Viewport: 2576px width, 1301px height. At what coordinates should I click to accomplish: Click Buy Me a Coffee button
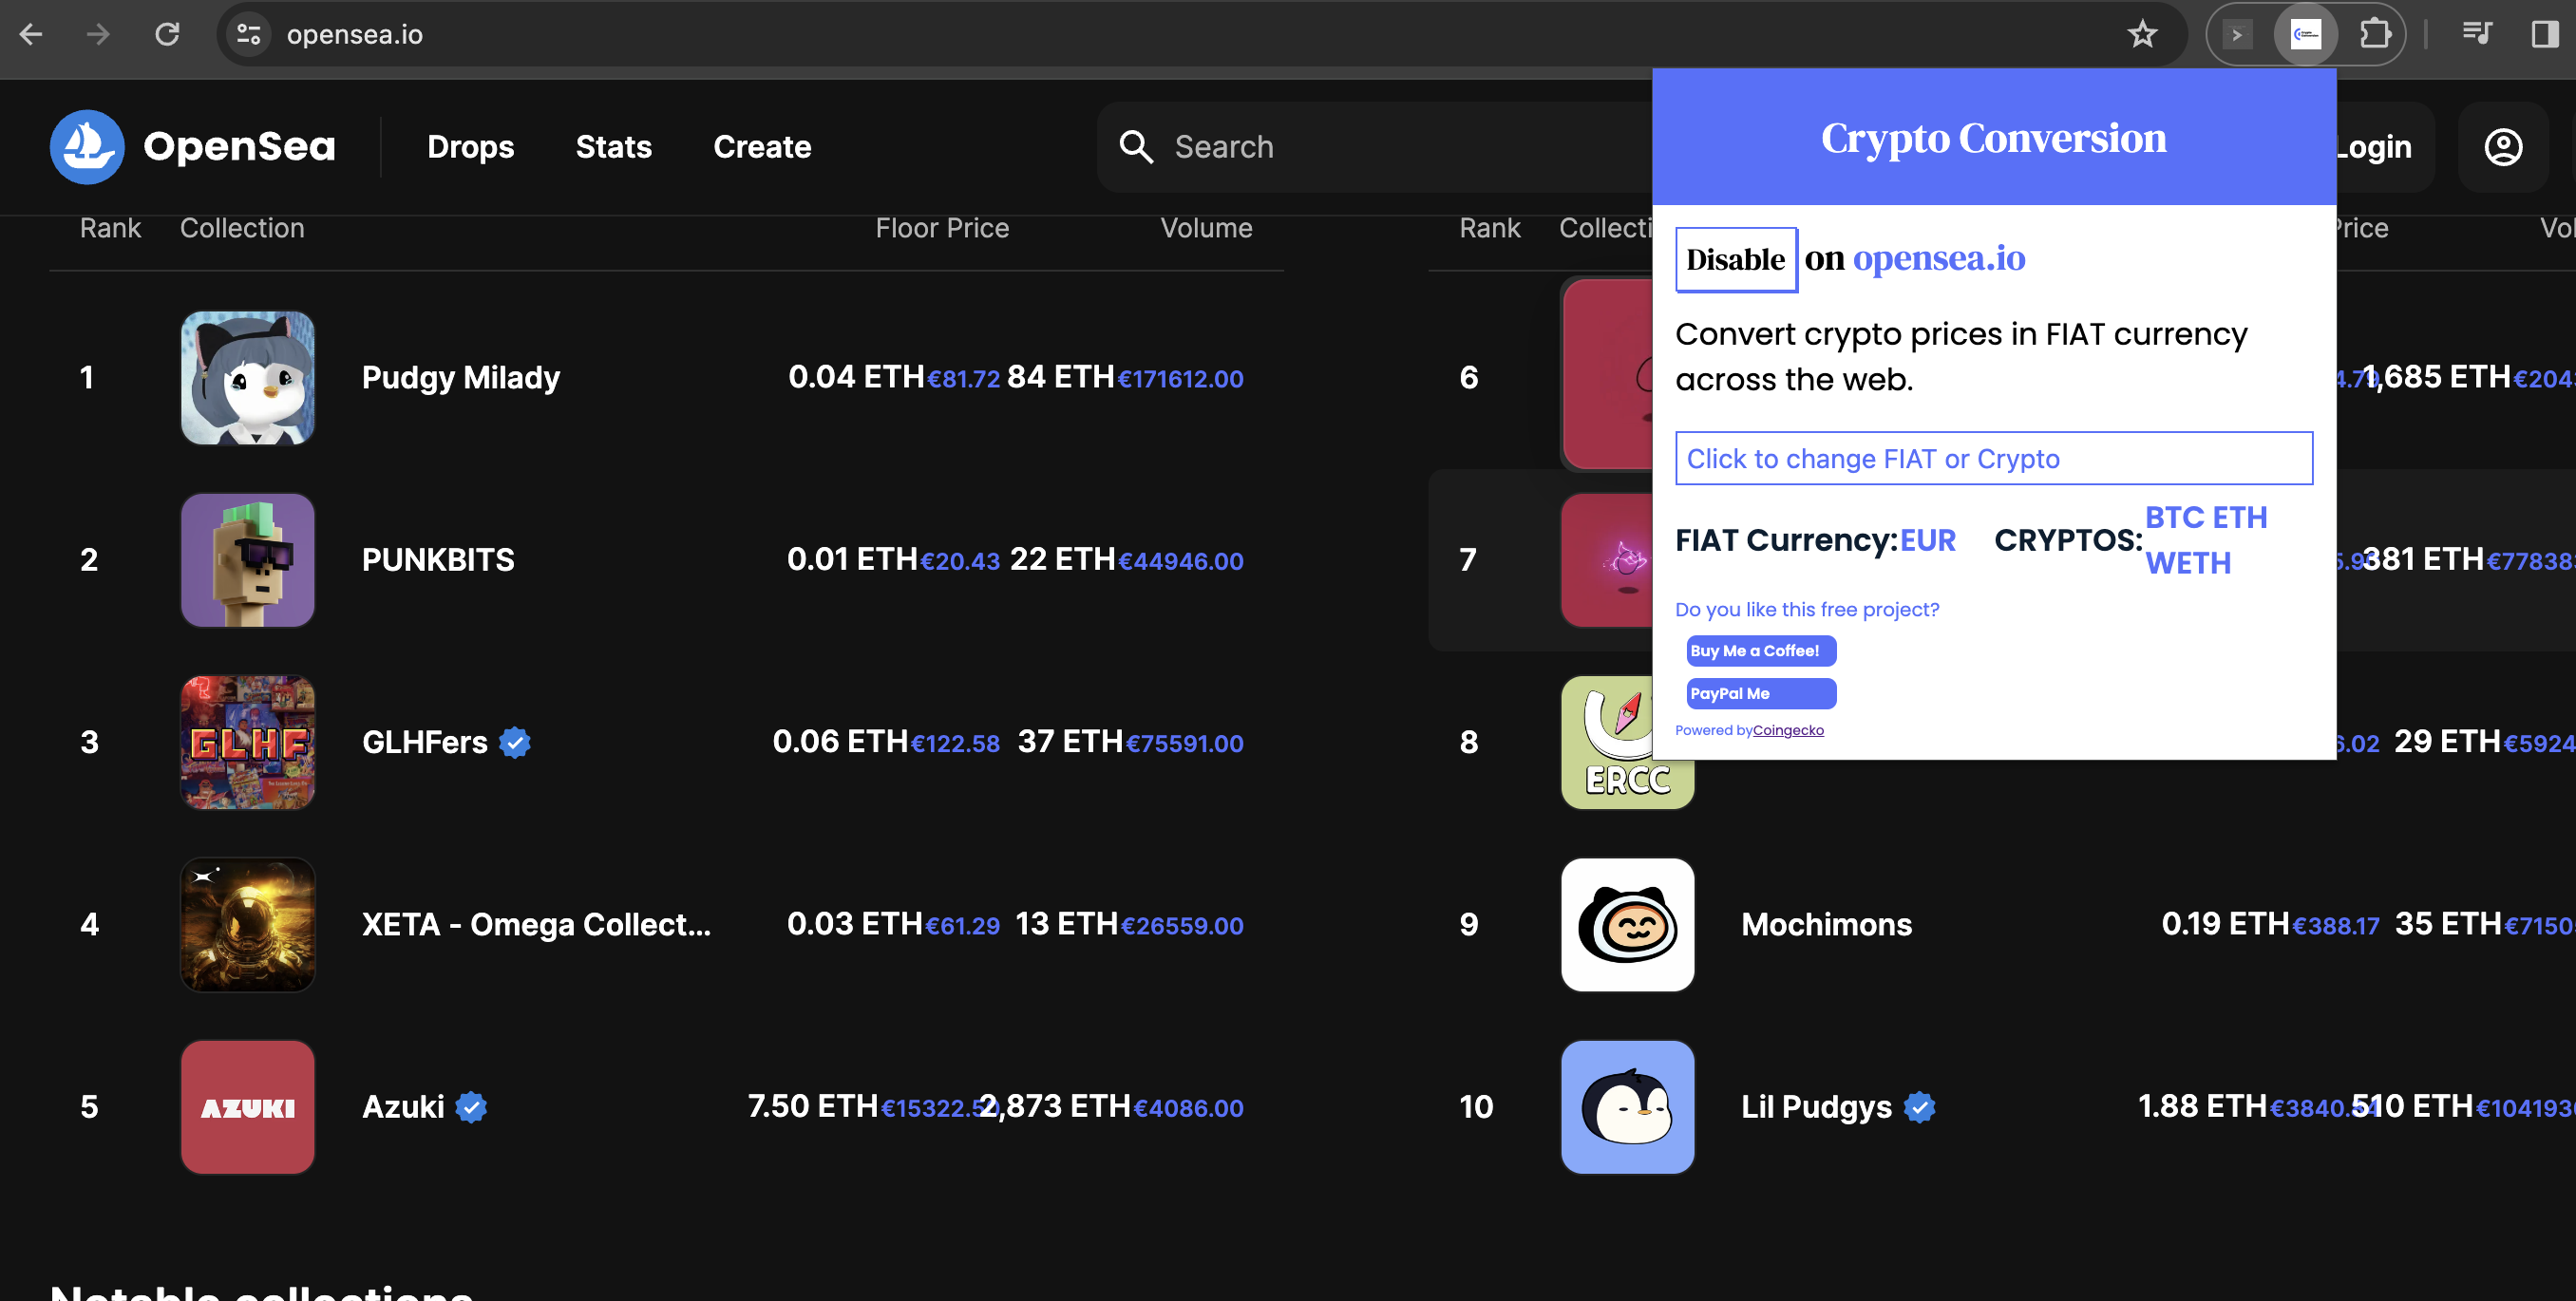coord(1760,650)
